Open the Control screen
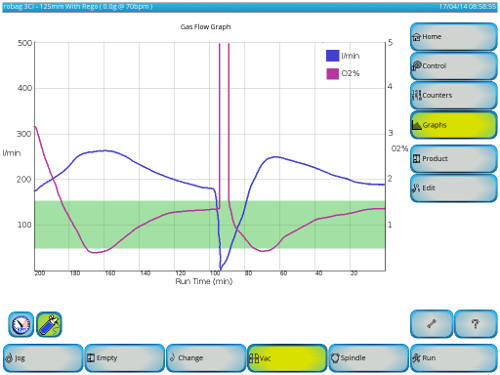 [454, 66]
